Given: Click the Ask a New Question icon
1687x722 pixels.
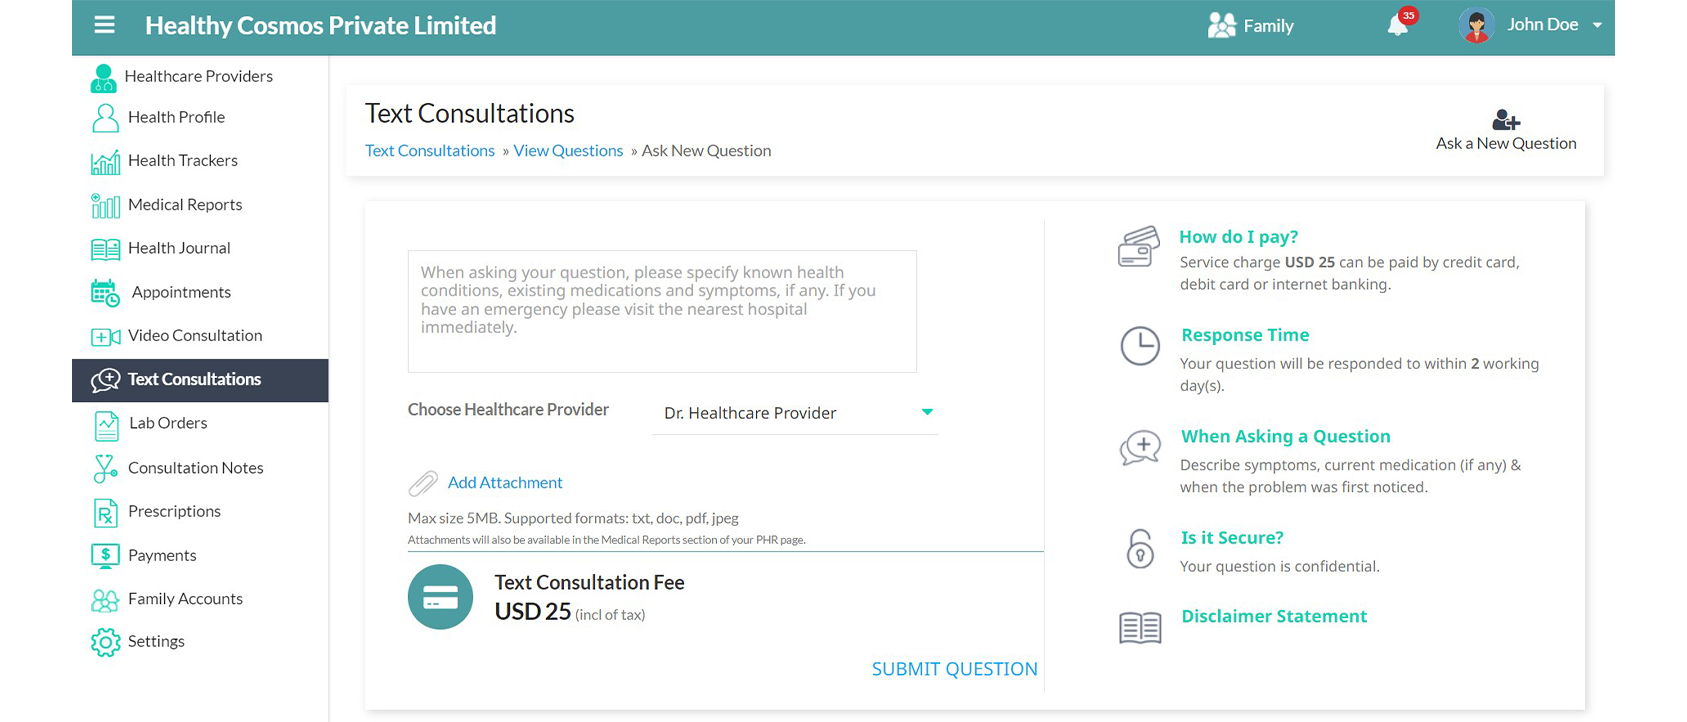Looking at the screenshot, I should pos(1506,121).
